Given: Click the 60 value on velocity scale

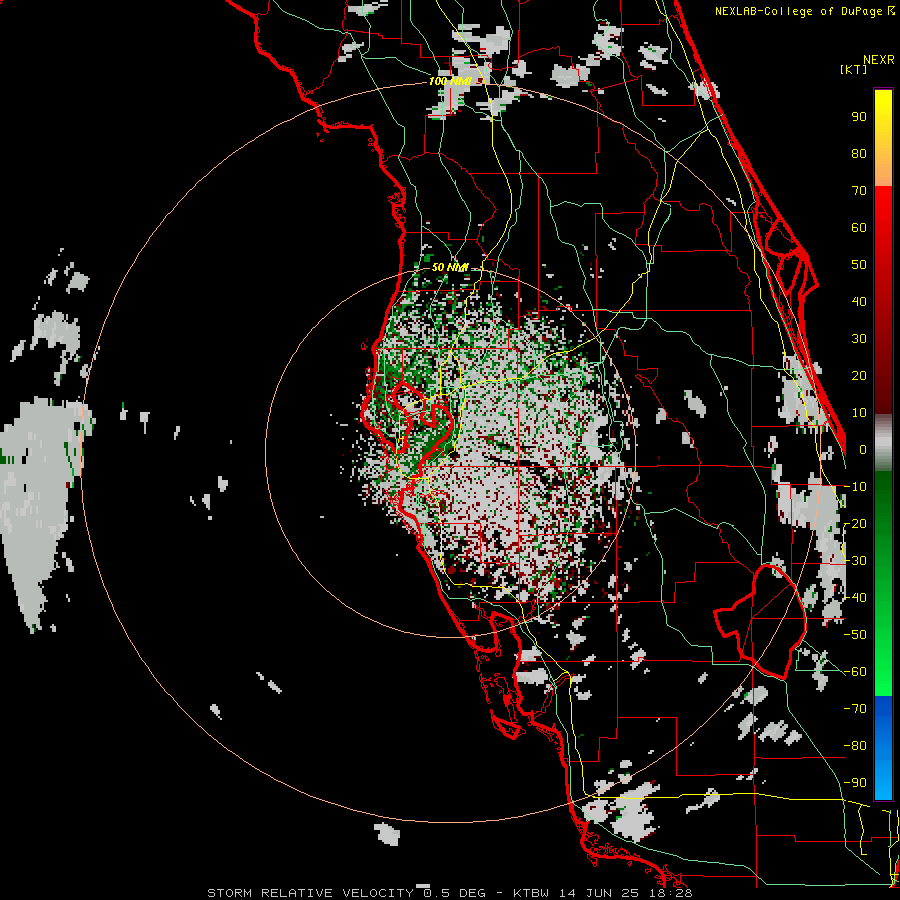Looking at the screenshot, I should point(859,228).
